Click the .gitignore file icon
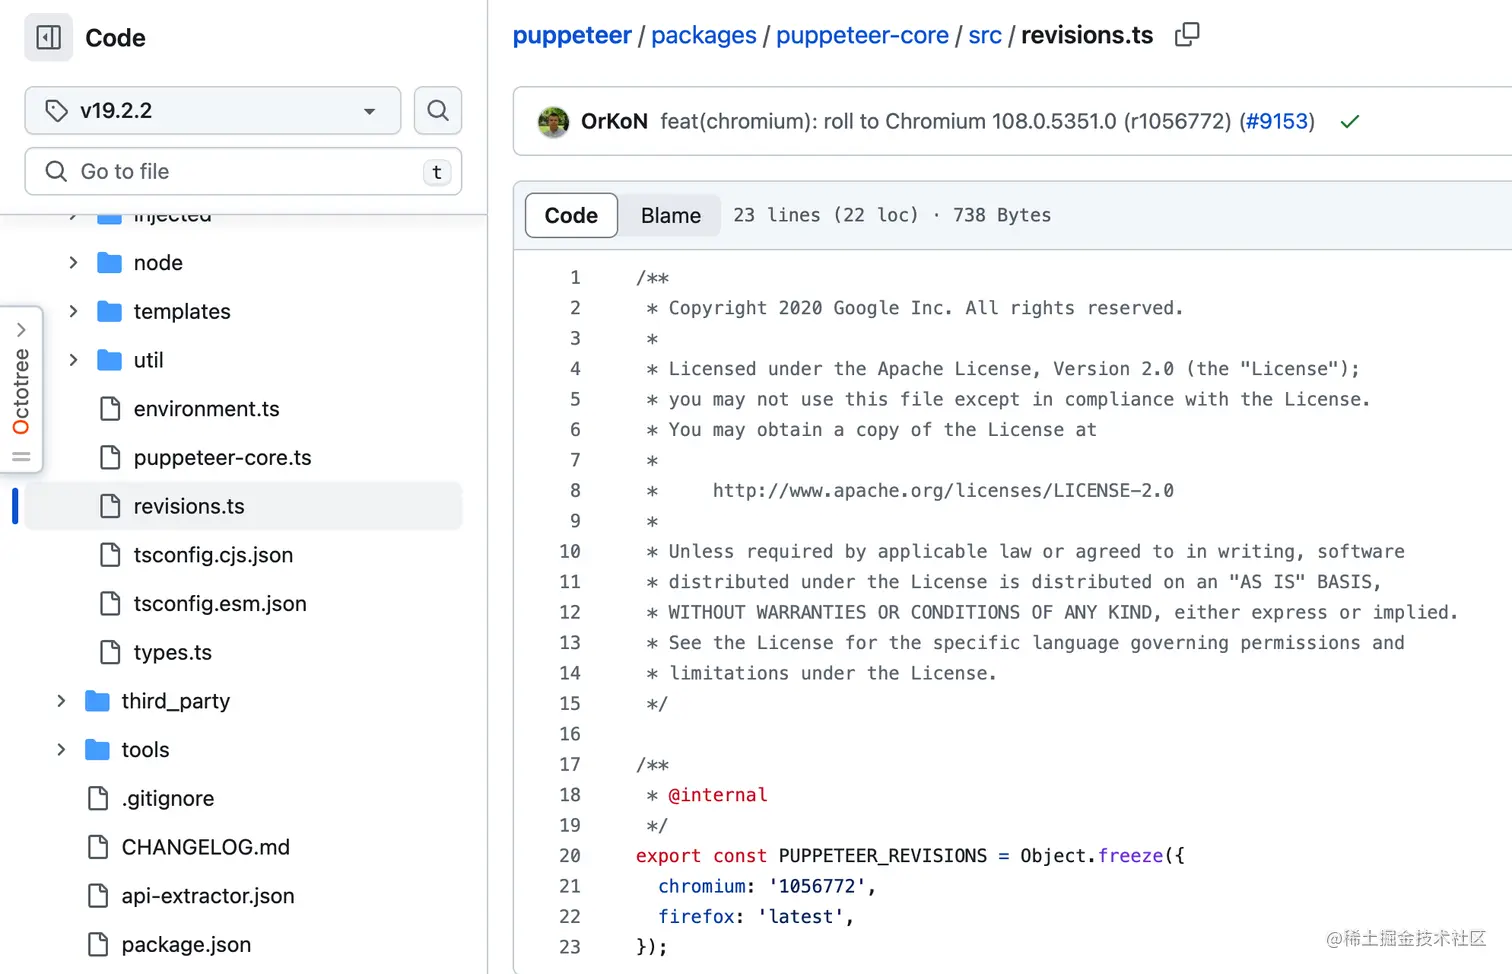 [98, 798]
